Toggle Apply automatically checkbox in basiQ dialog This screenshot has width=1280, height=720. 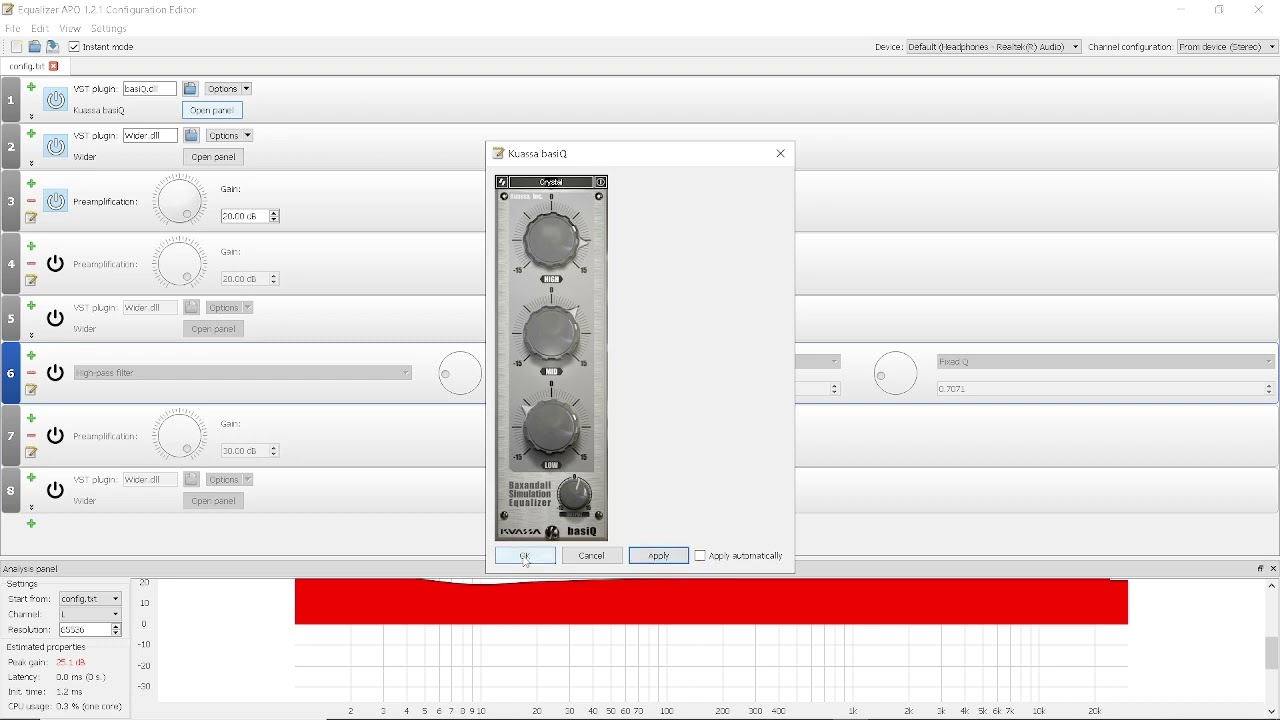pos(700,556)
